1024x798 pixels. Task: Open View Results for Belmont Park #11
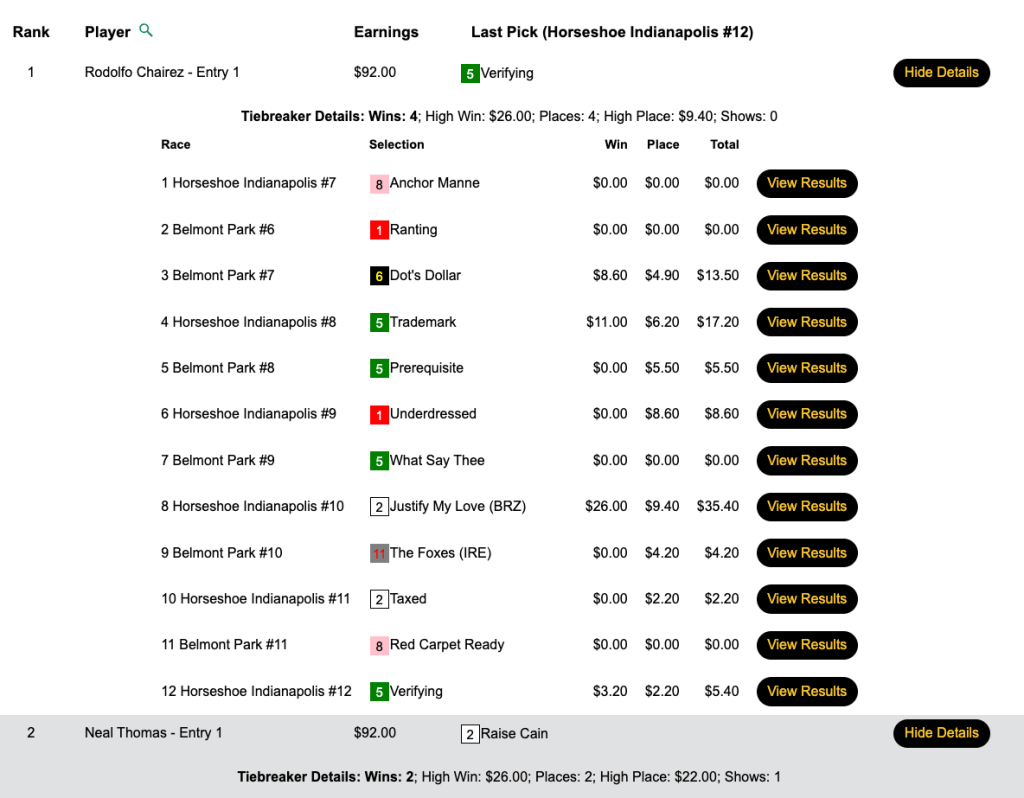(x=807, y=645)
